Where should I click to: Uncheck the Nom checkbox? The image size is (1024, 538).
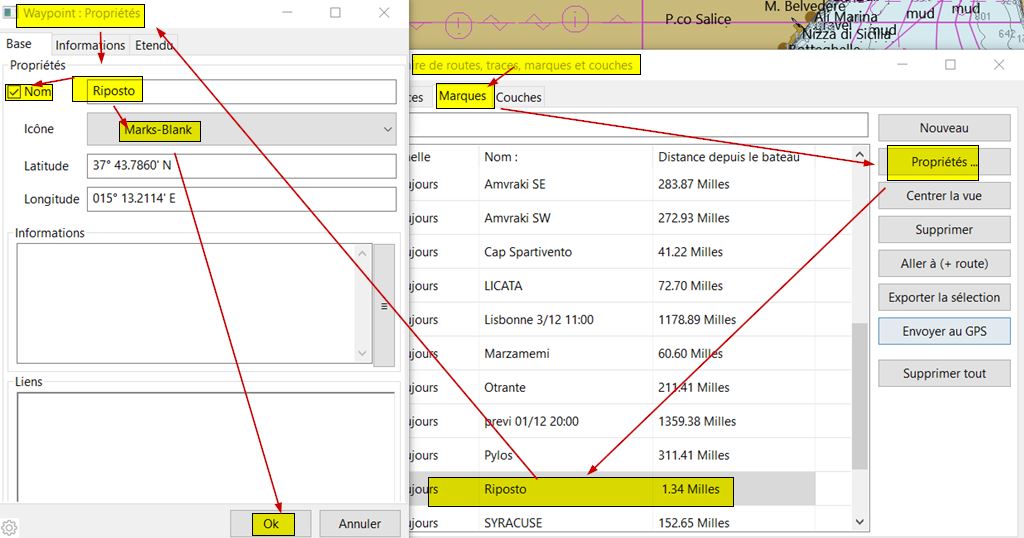click(14, 92)
